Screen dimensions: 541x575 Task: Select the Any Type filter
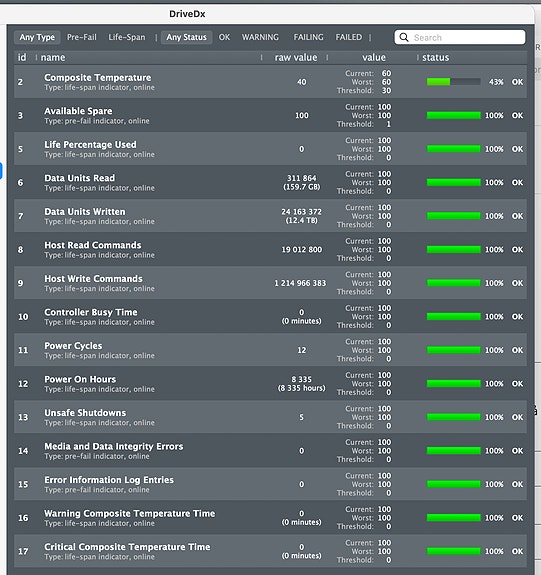37,37
